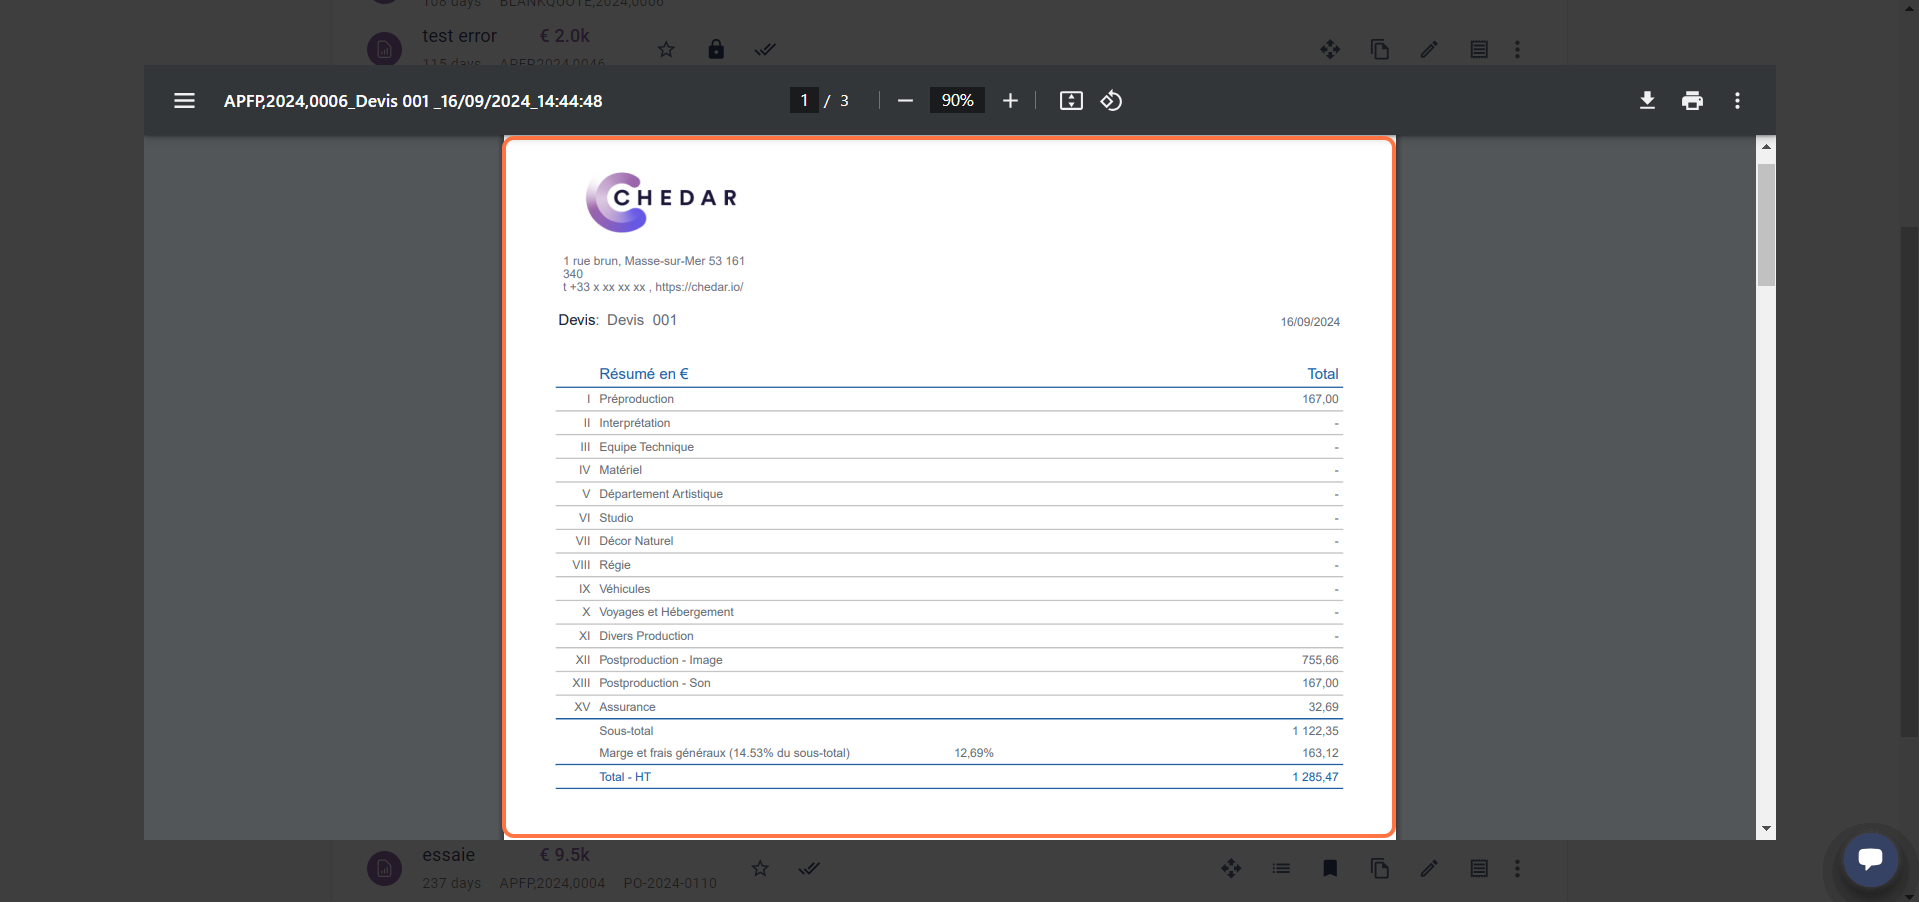Edit the 90% zoom level field
This screenshot has height=902, width=1919.
(x=957, y=100)
